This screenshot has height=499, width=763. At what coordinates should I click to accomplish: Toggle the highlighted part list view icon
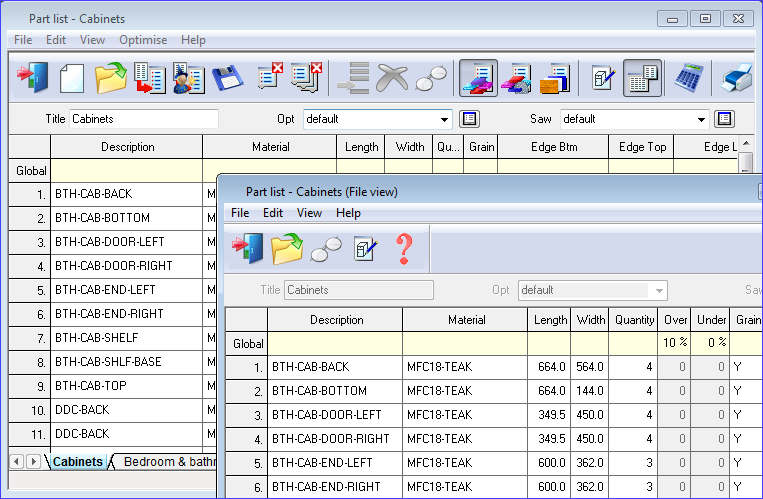pyautogui.click(x=478, y=78)
